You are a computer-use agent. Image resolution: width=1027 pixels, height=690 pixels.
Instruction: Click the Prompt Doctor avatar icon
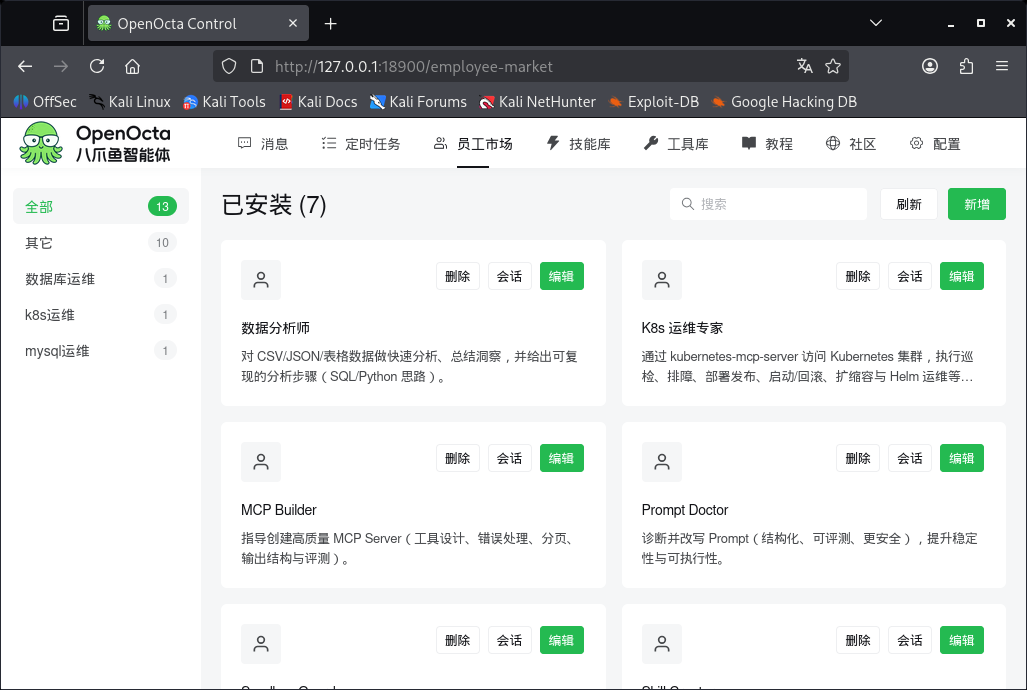662,462
